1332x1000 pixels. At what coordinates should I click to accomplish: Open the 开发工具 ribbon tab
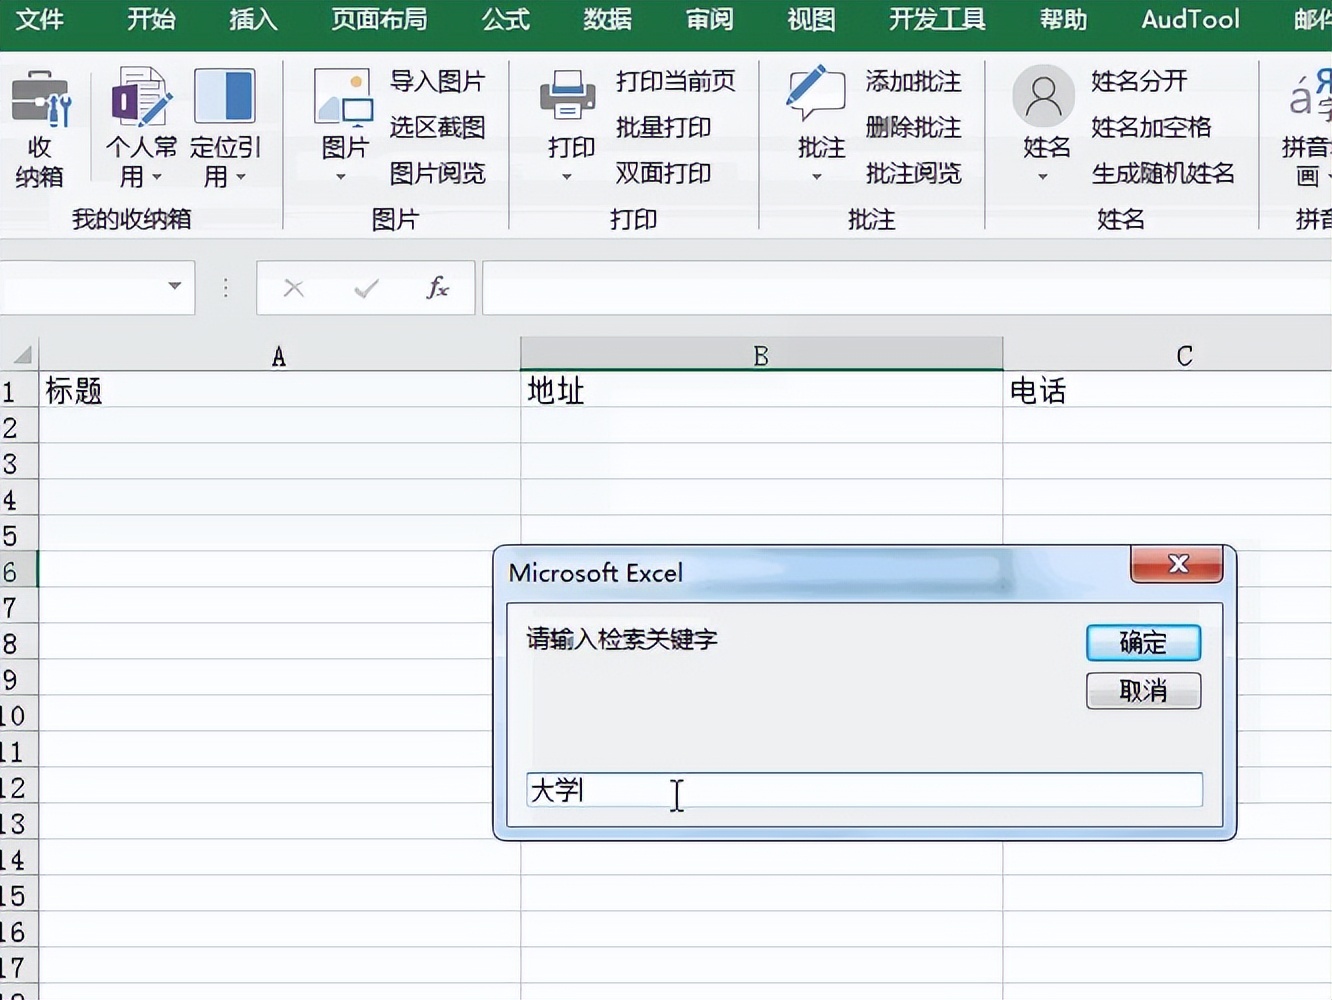pos(935,19)
